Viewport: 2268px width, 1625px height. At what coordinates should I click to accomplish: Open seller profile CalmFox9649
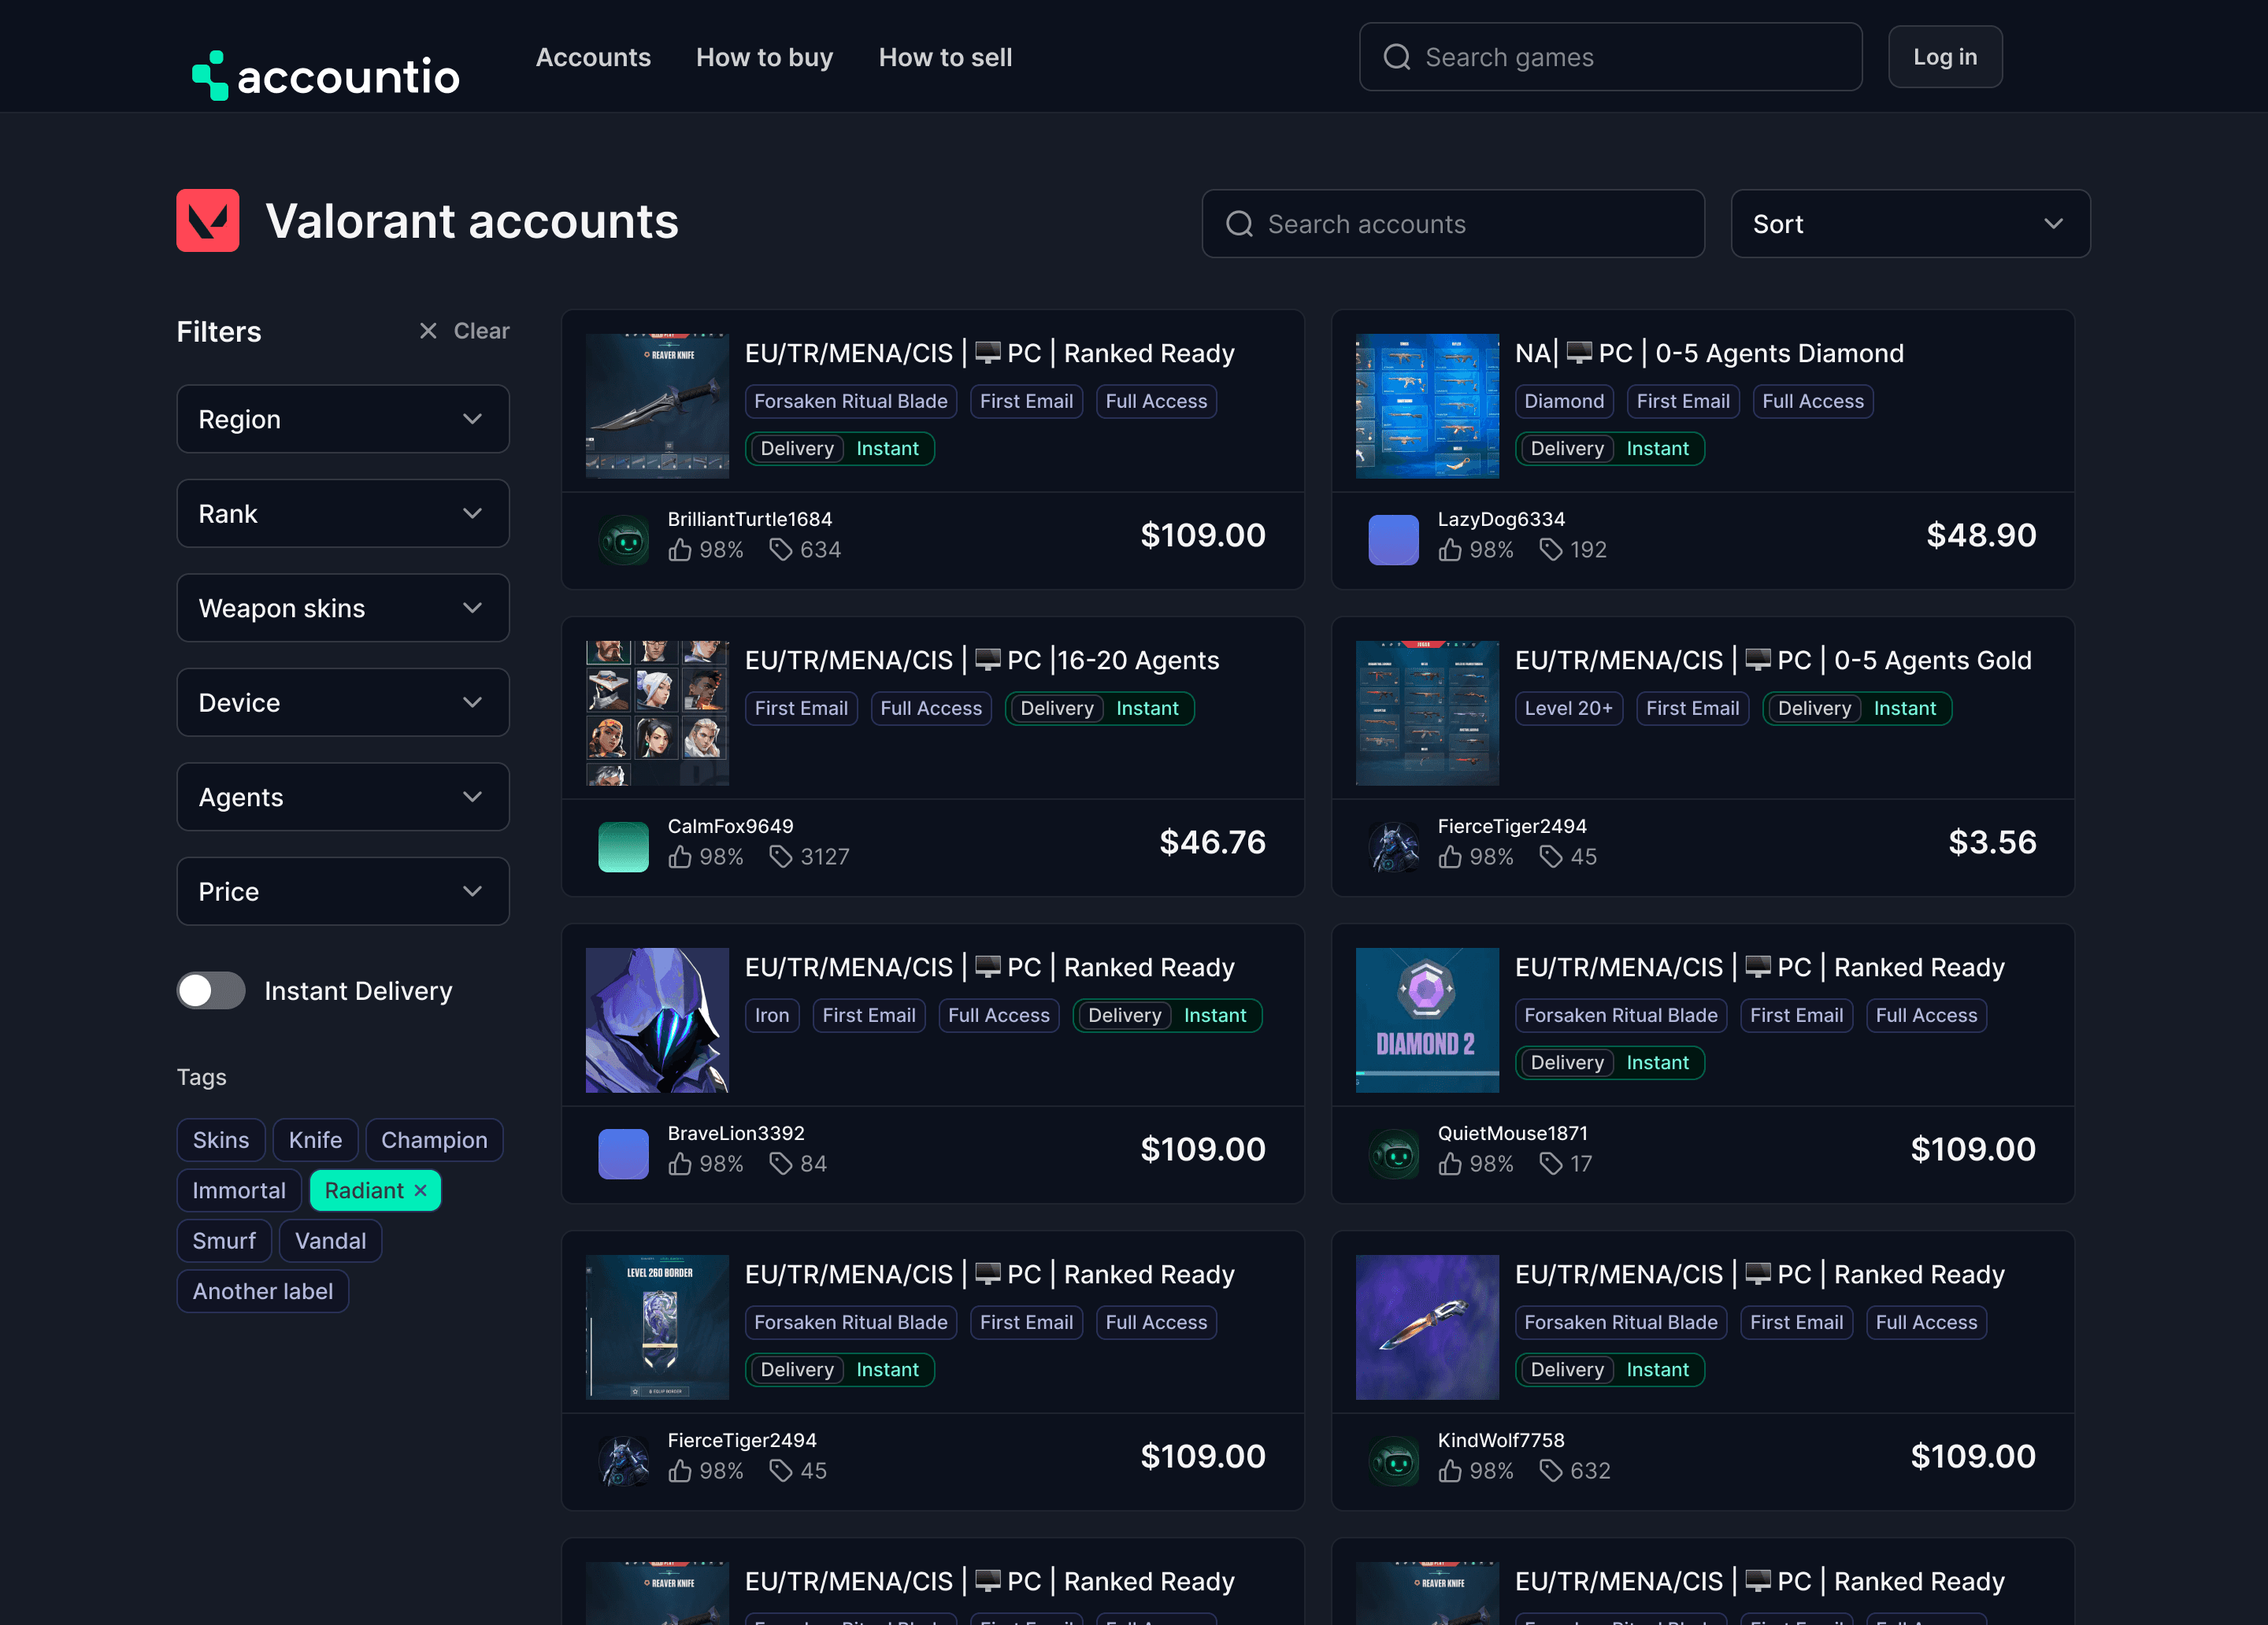730,826
